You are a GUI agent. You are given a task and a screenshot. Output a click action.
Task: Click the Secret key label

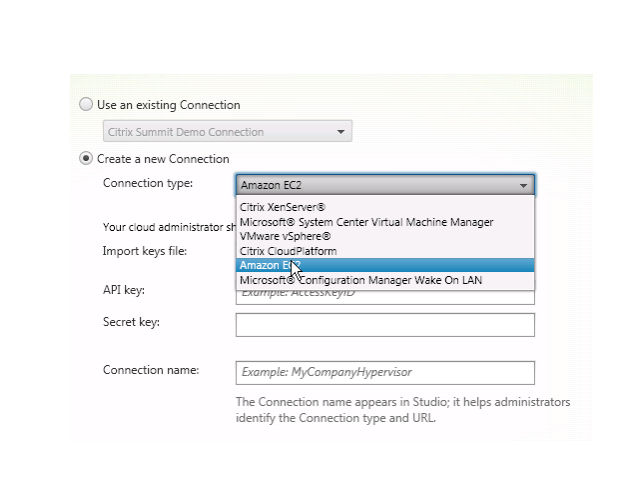pos(131,322)
